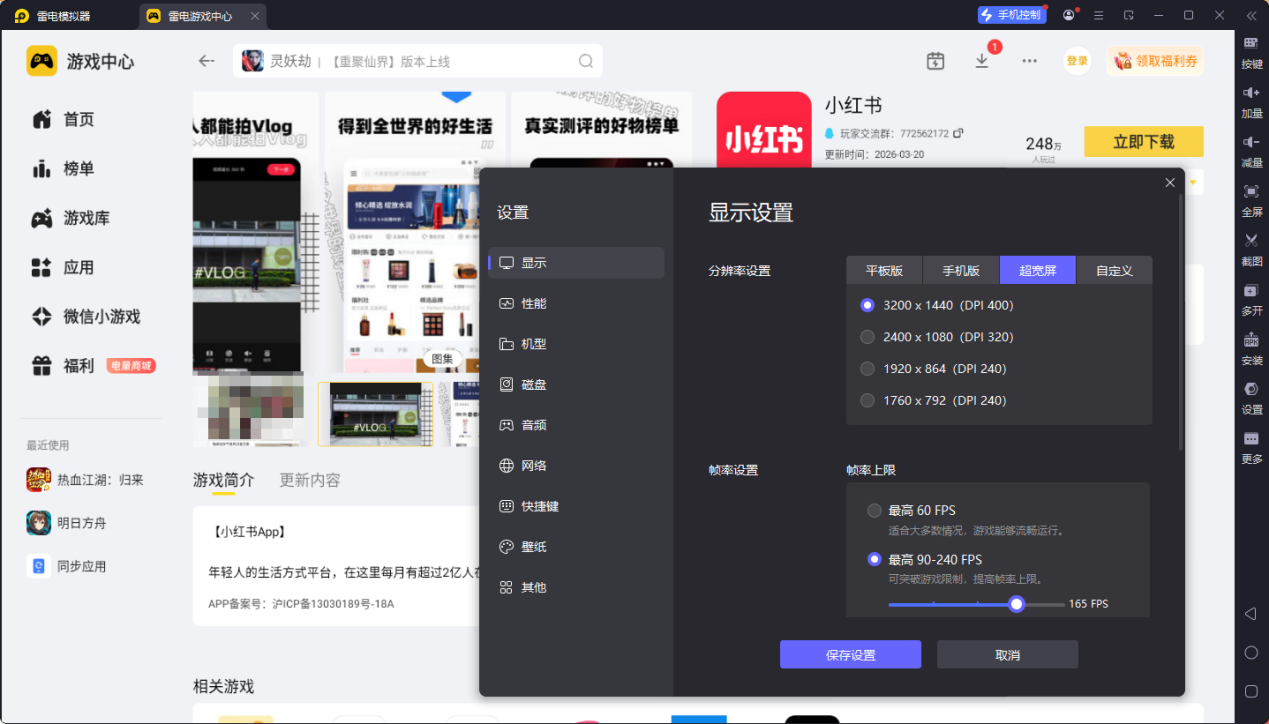Click the FPS limit slider handle
Image resolution: width=1269 pixels, height=724 pixels.
[1017, 604]
